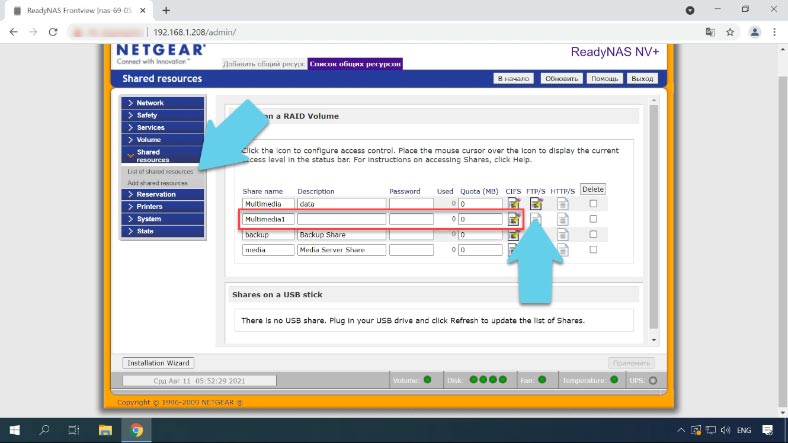The height and width of the screenshot is (443, 788).
Task: Click the Помощь button
Action: pos(604,78)
